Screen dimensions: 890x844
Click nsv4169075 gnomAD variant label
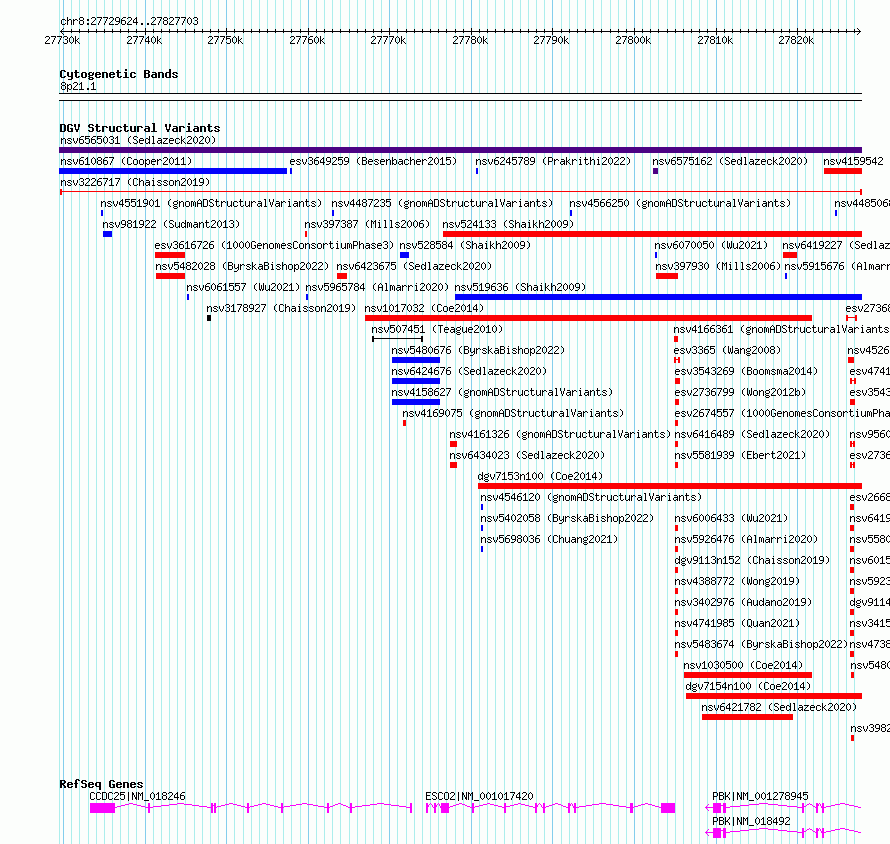pos(513,413)
